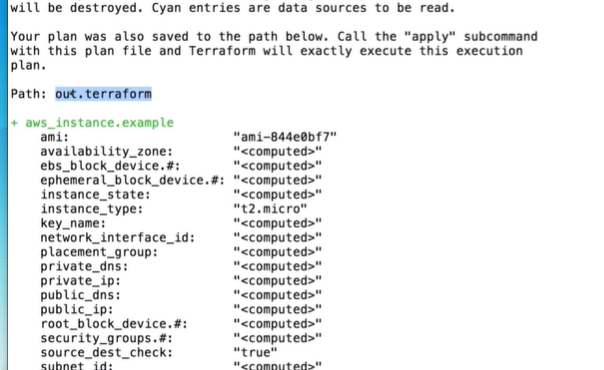The width and height of the screenshot is (604, 370).
Task: Select the computed value of ephemeral_block_device.#
Action: (x=277, y=180)
